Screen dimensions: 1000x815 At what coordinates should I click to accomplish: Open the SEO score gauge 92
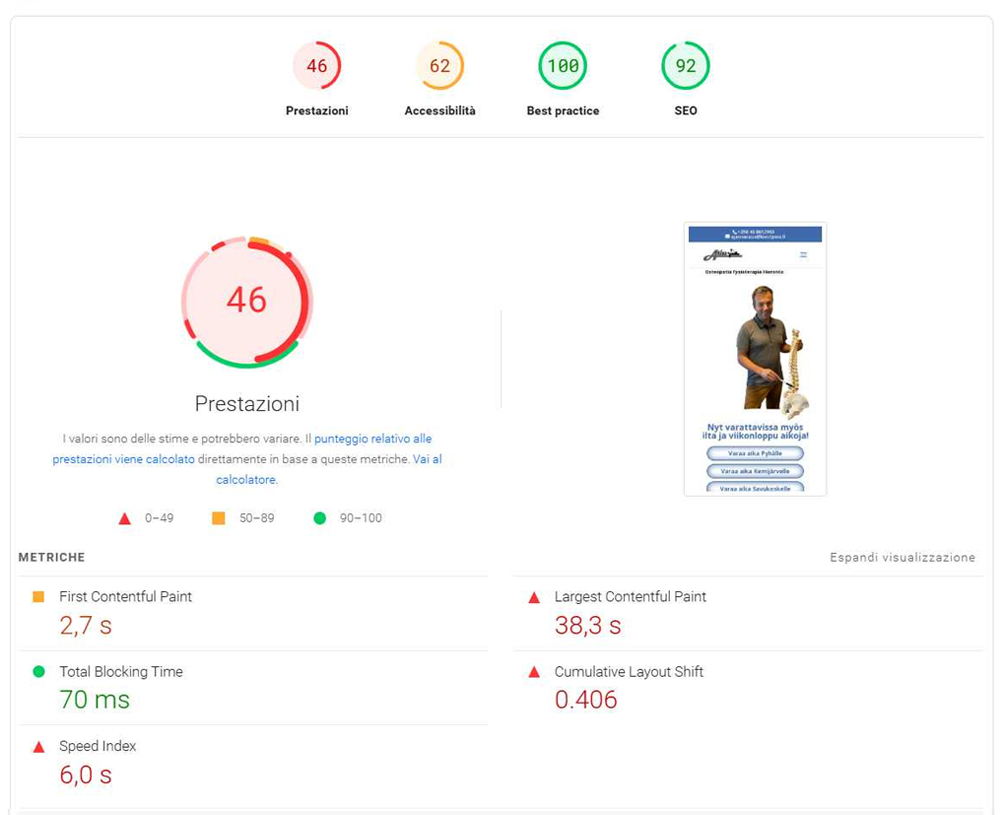(686, 66)
